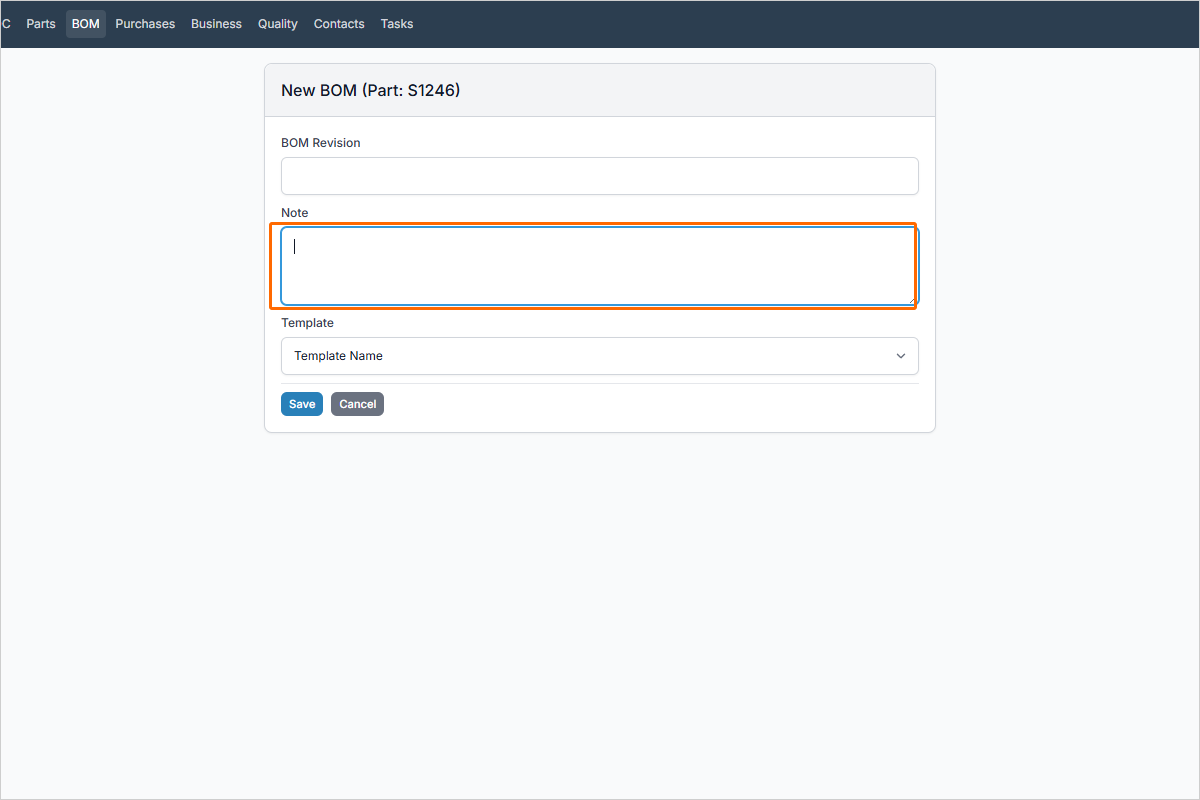Open the Business menu
The height and width of the screenshot is (800, 1200).
216,24
